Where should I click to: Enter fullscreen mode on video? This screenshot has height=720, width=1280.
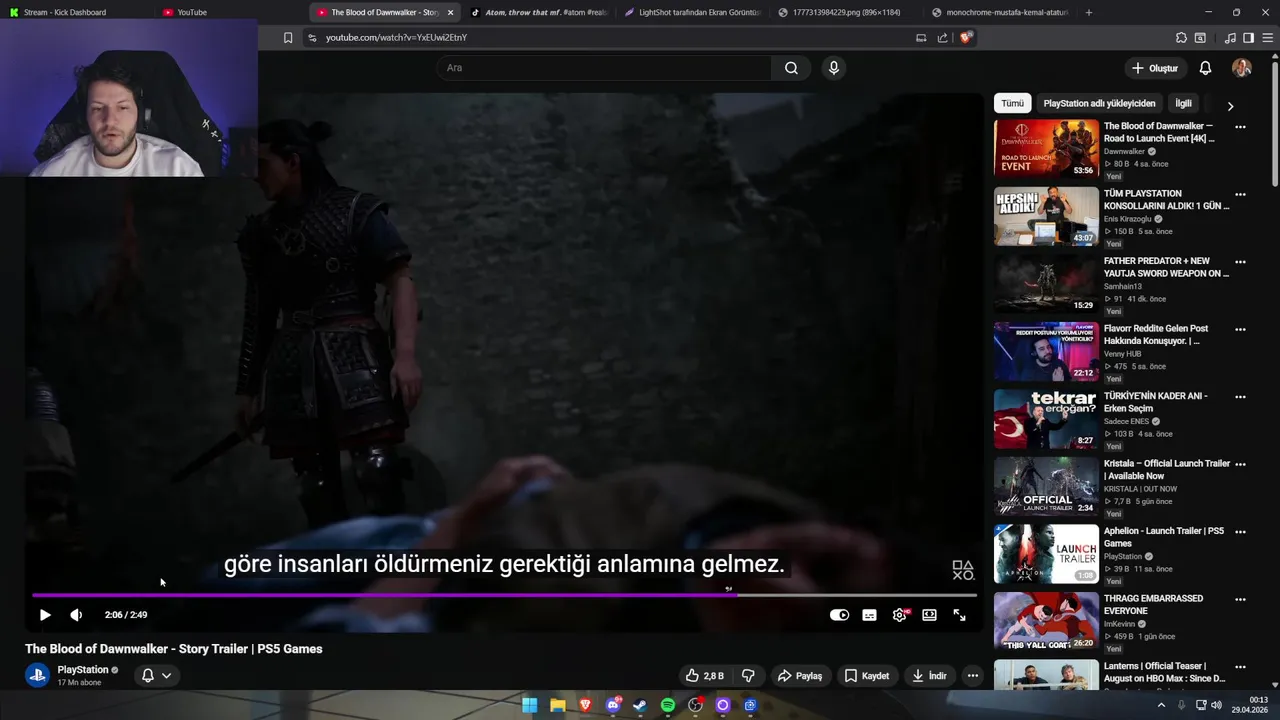pos(959,615)
